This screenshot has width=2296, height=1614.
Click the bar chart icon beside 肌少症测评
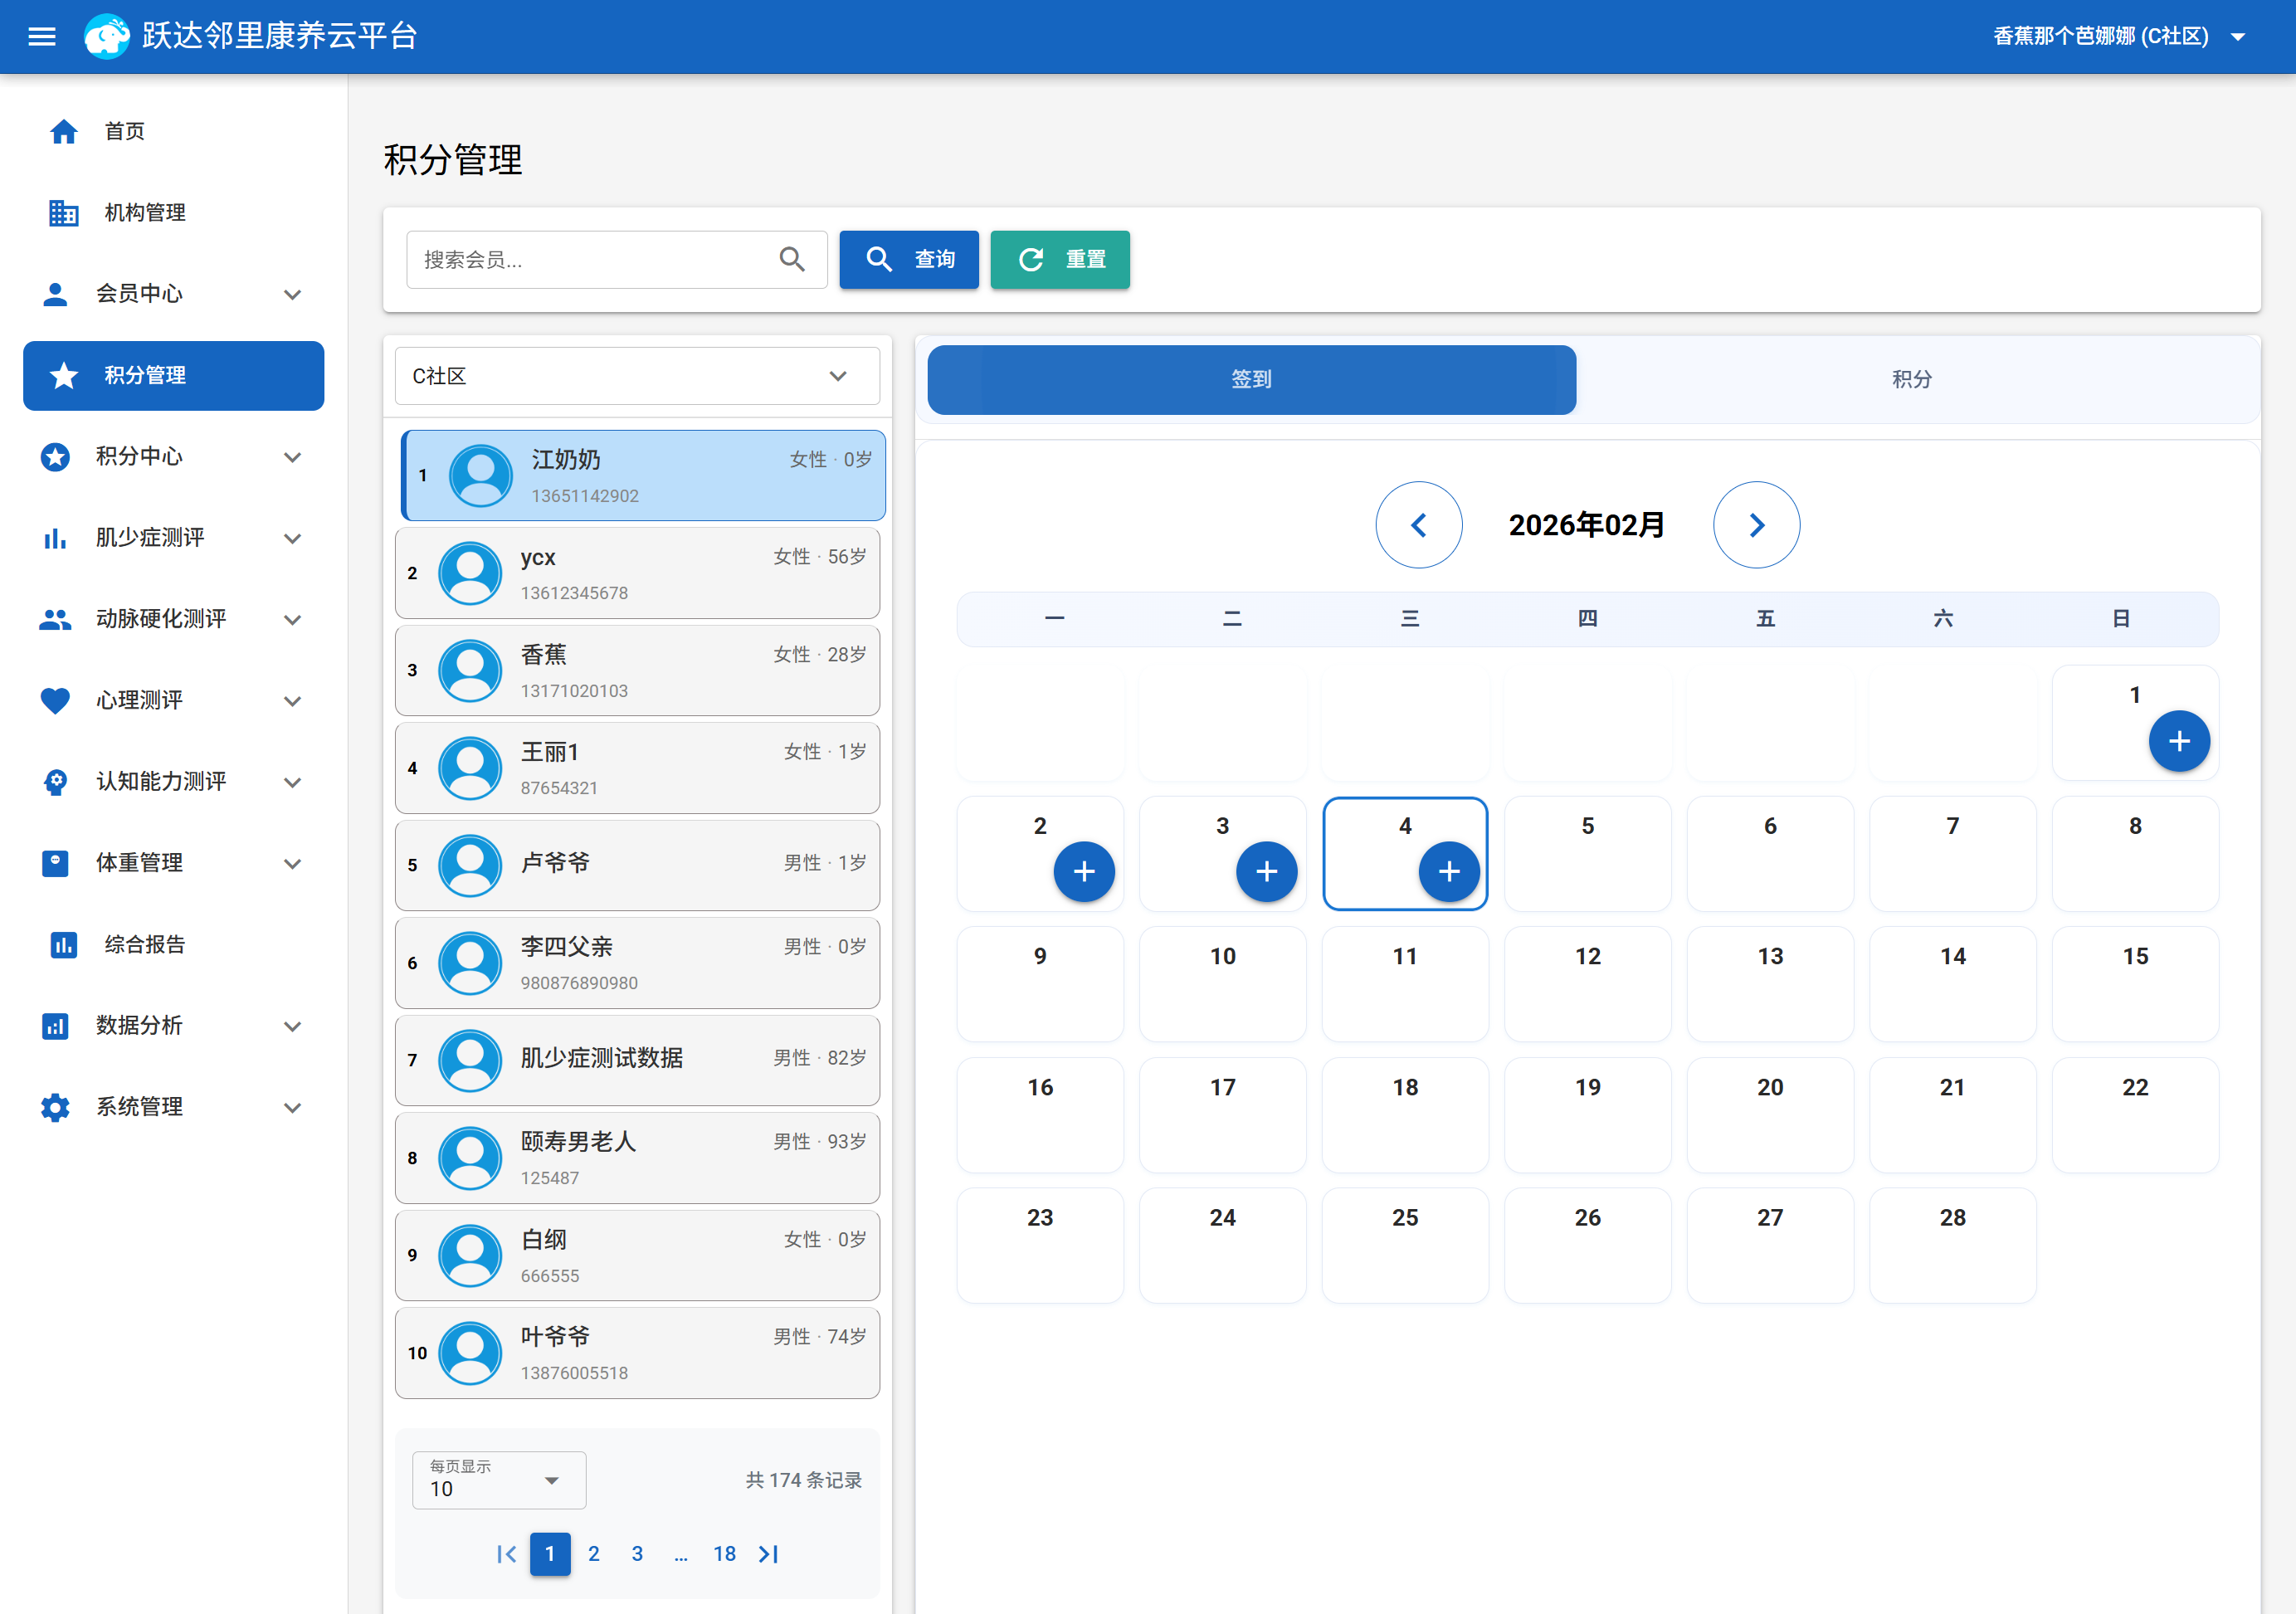[x=55, y=538]
